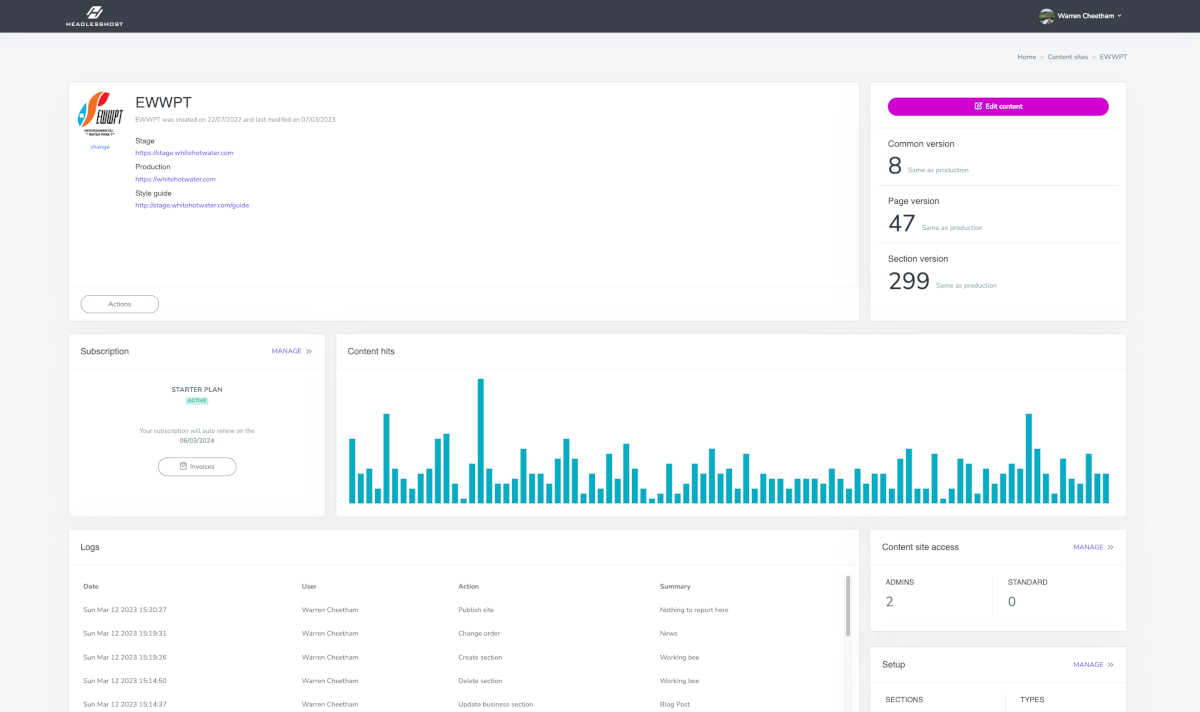This screenshot has height=712, width=1200.
Task: Open the Invoices button
Action: pyautogui.click(x=197, y=466)
